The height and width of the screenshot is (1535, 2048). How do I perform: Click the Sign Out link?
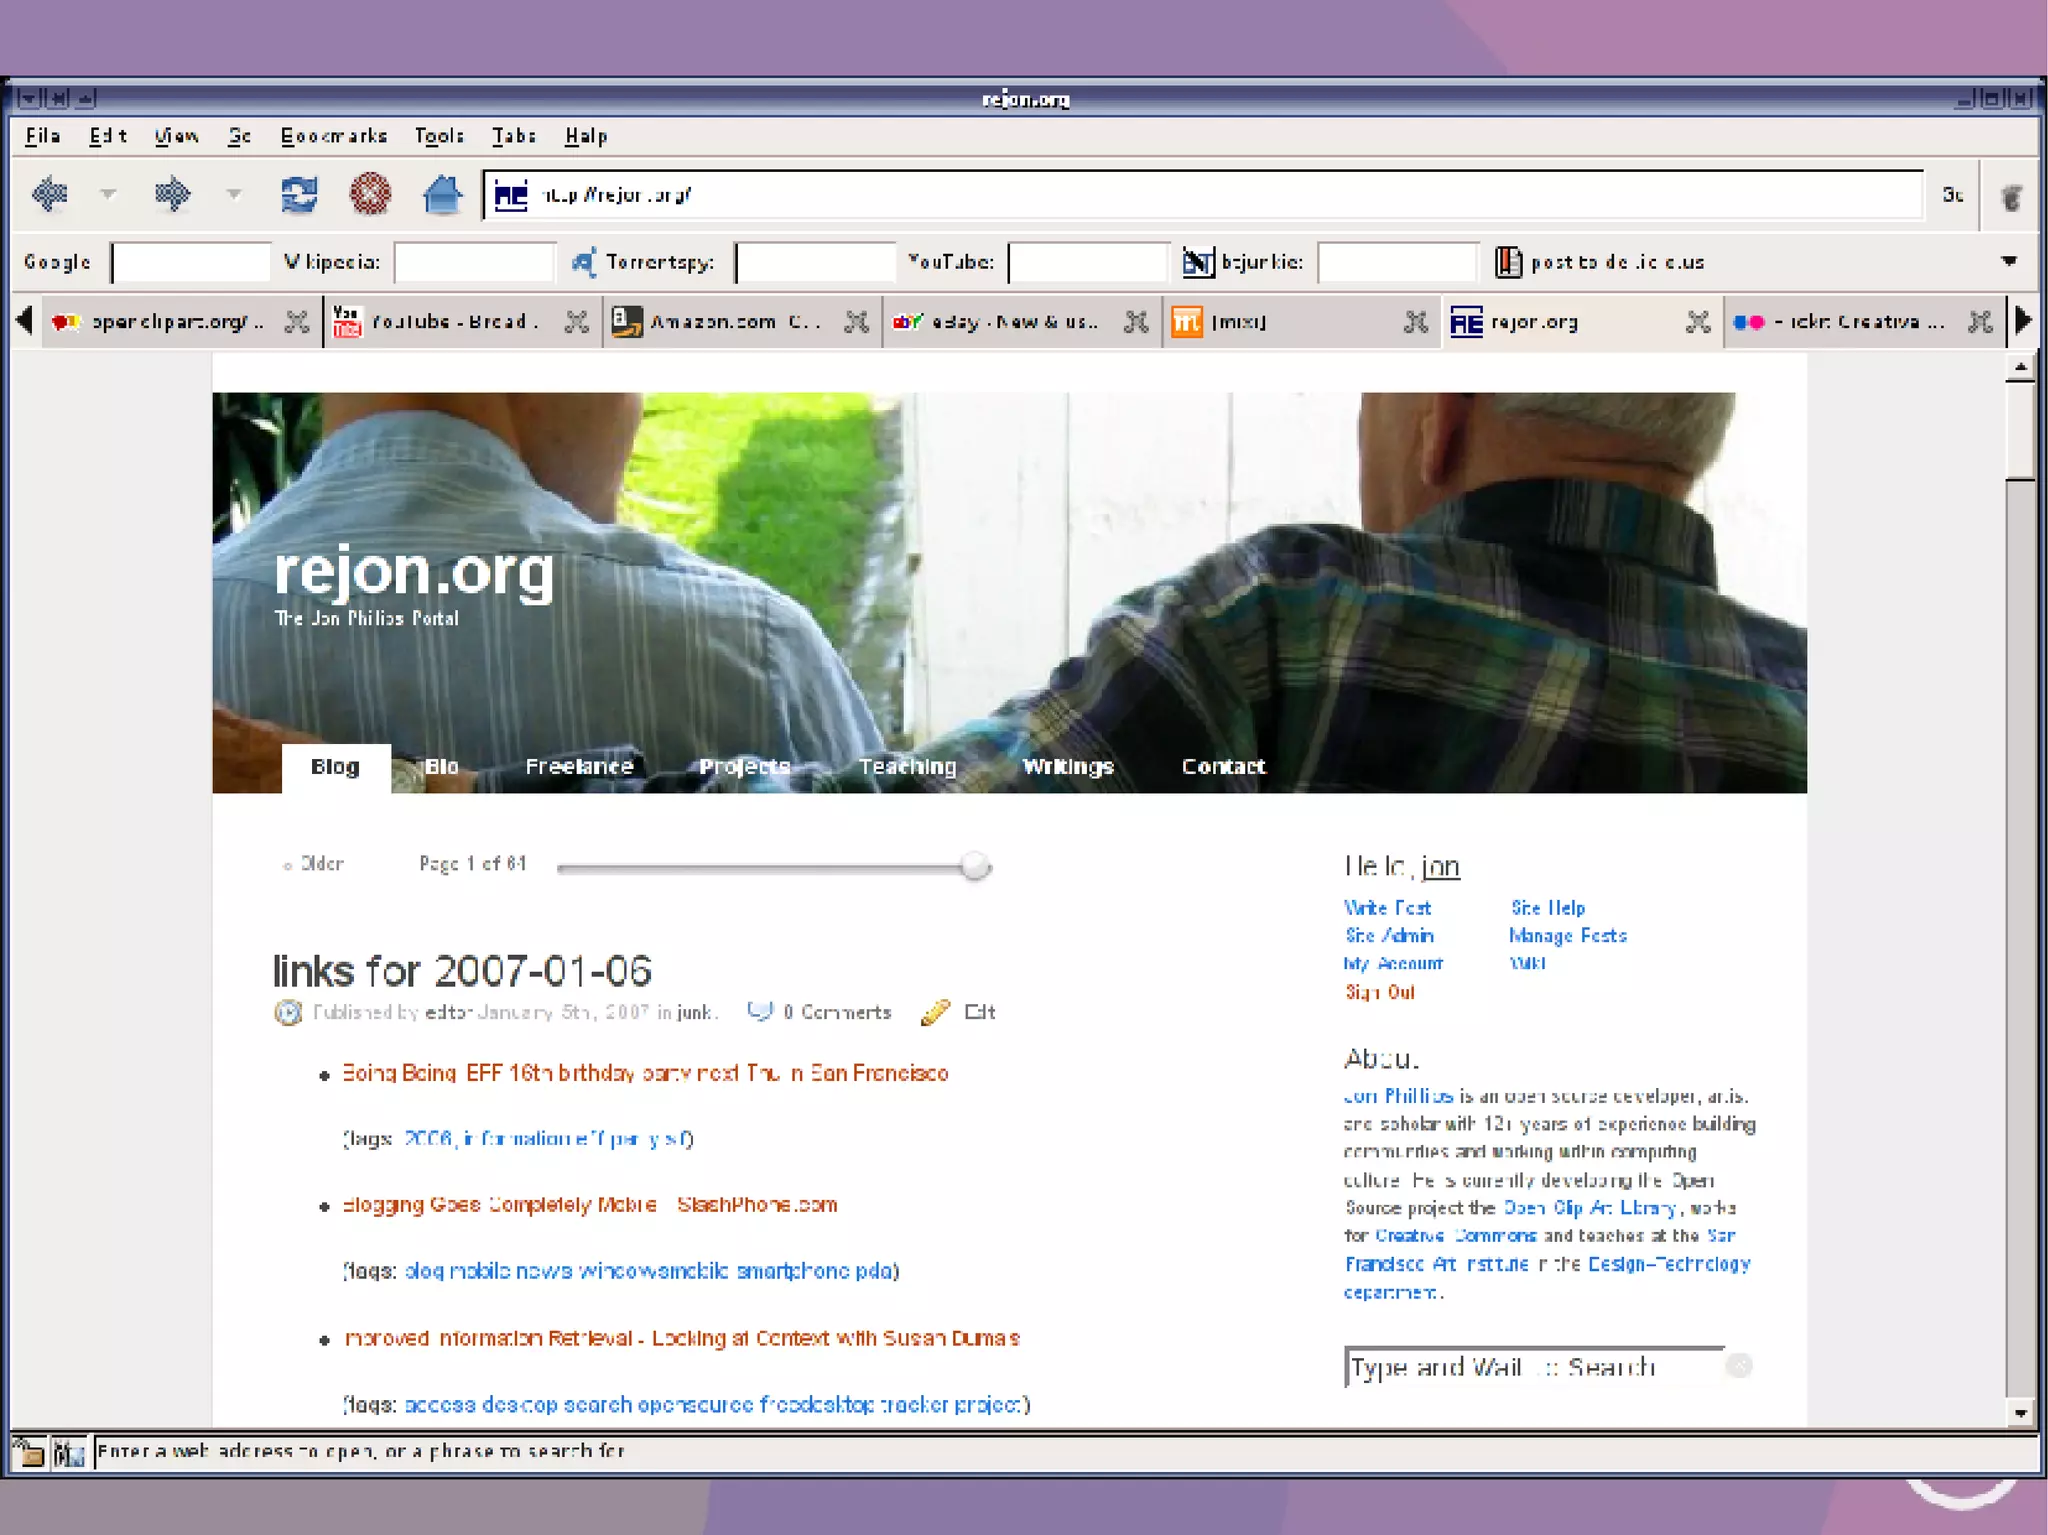(x=1380, y=992)
